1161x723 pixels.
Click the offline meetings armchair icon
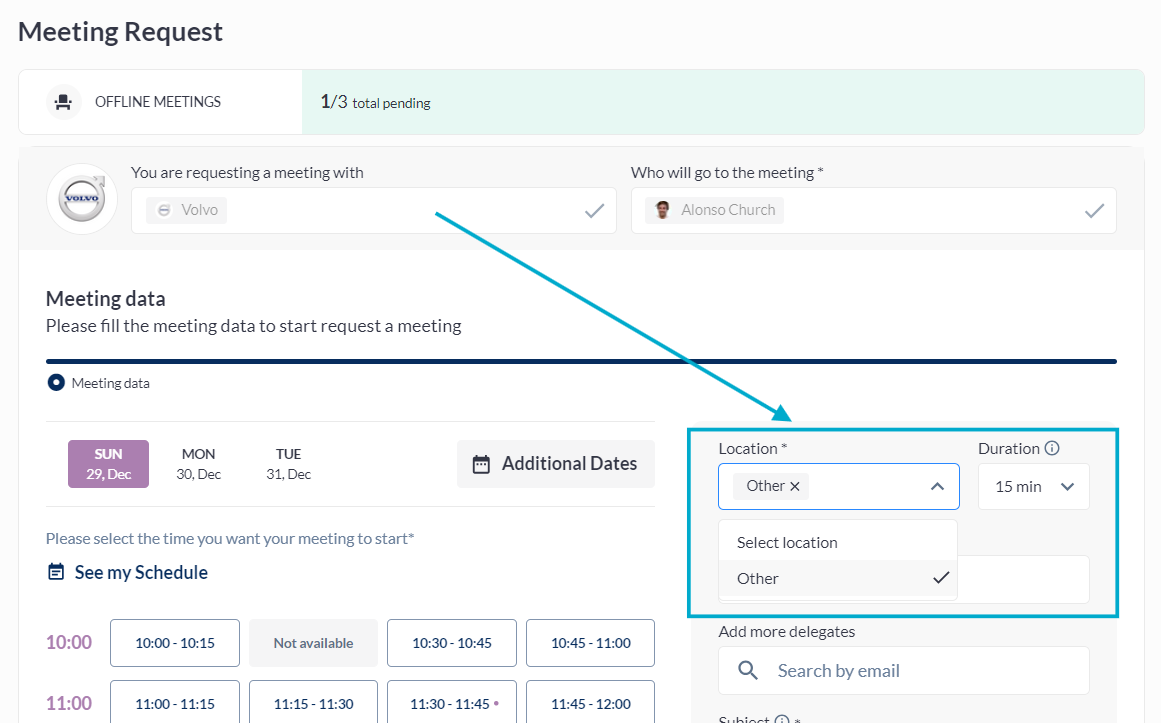pyautogui.click(x=63, y=102)
